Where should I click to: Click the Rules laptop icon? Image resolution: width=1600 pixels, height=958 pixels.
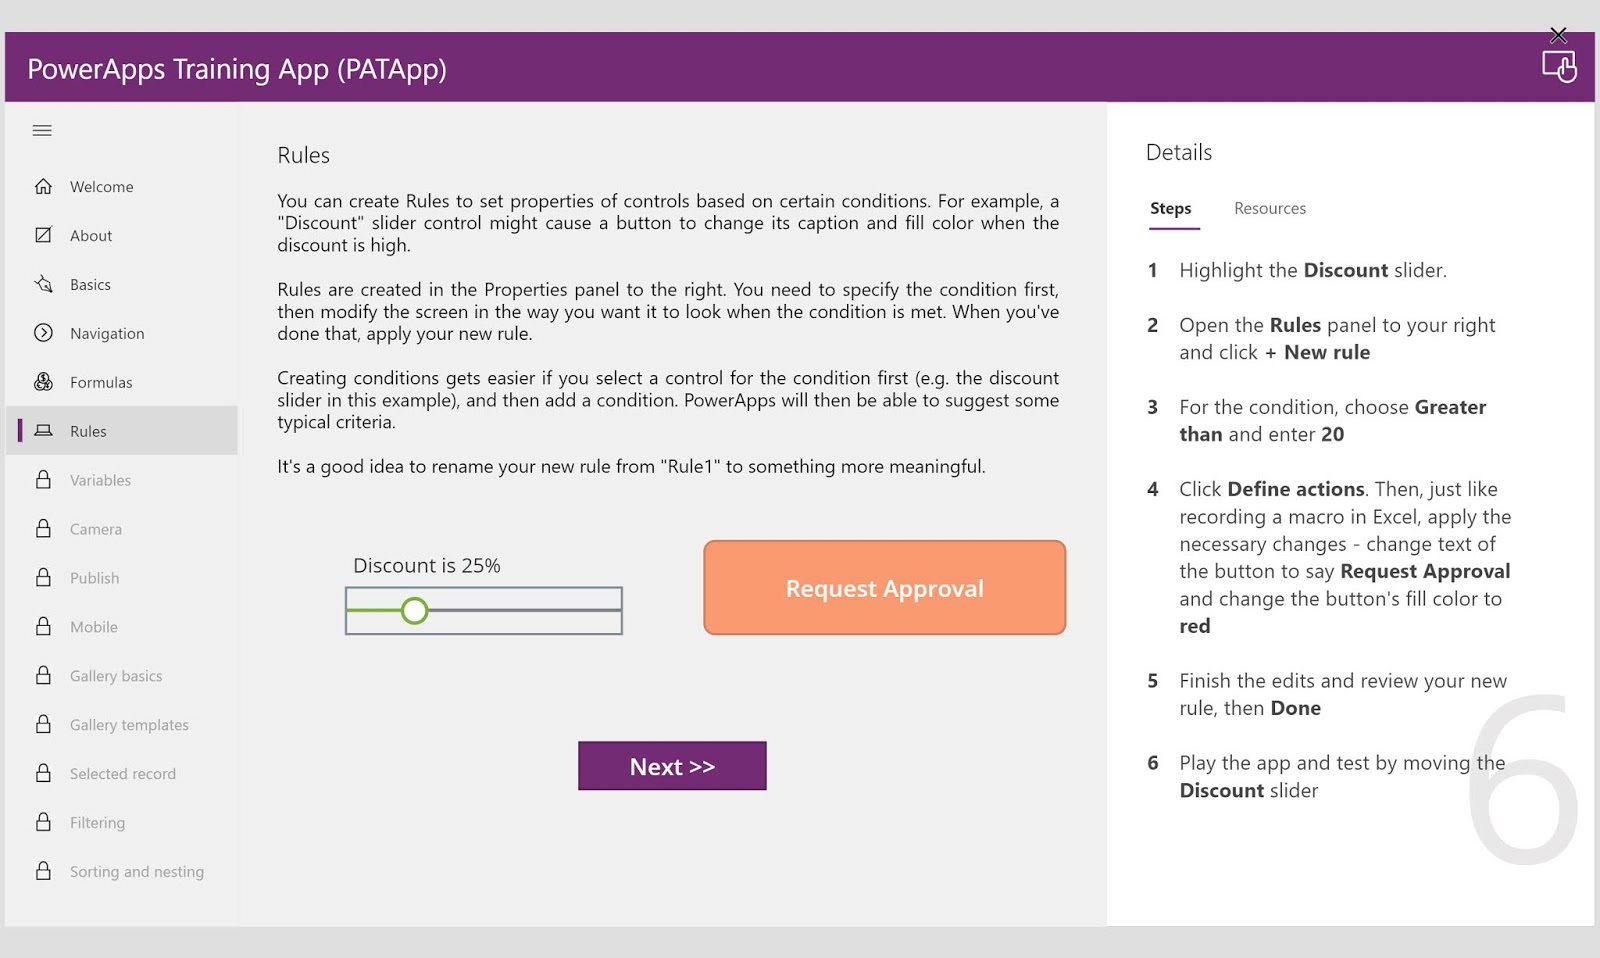[x=43, y=431]
